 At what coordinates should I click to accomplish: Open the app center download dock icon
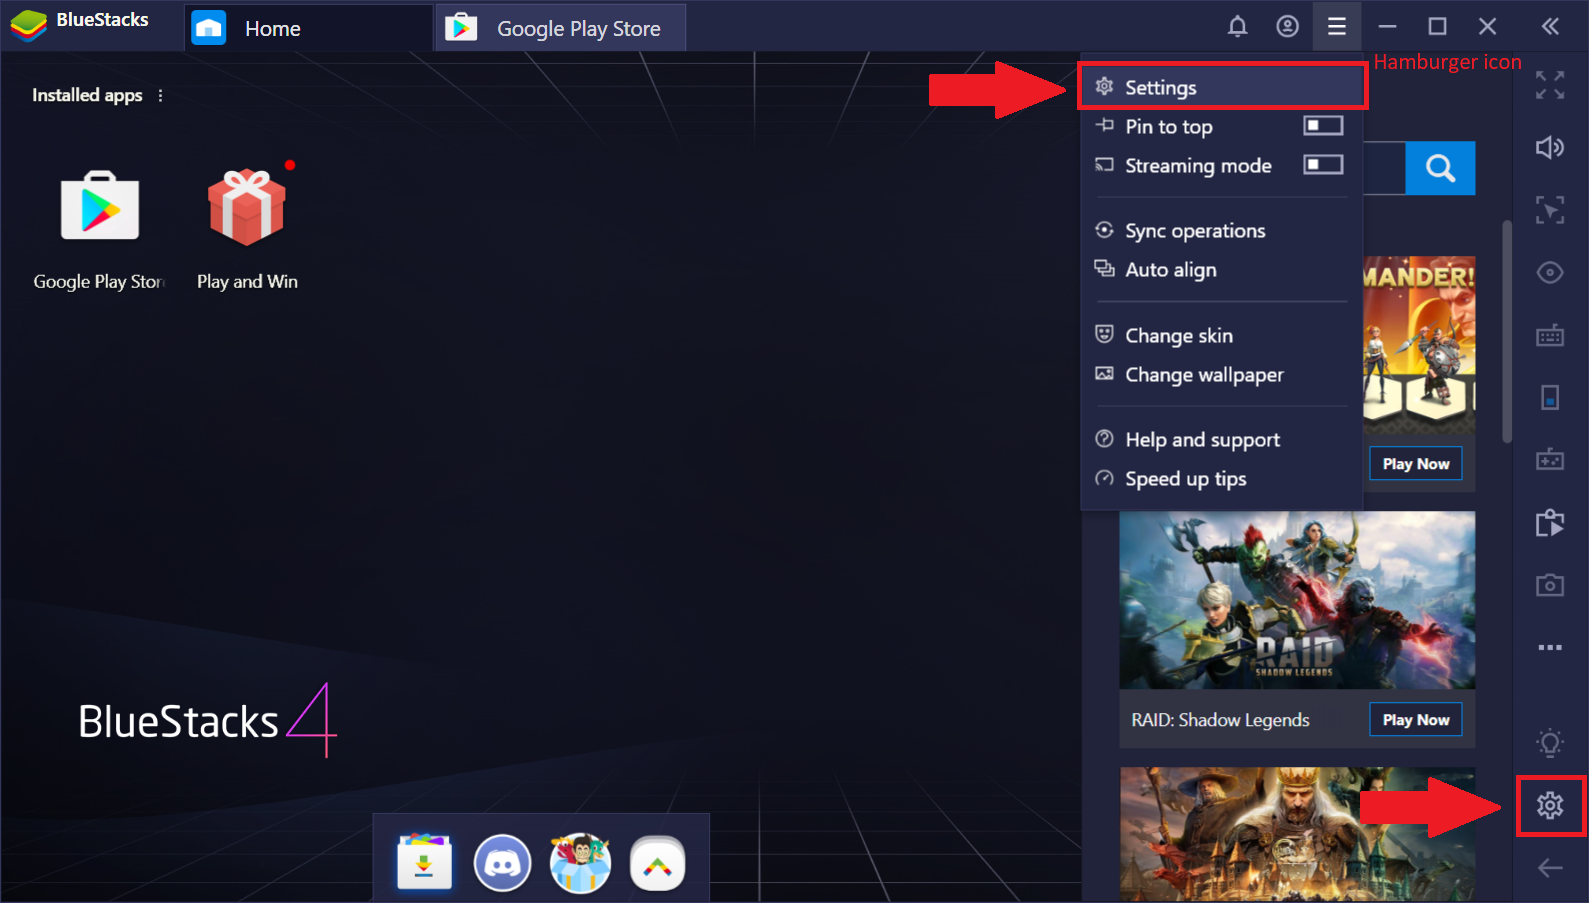click(x=424, y=862)
